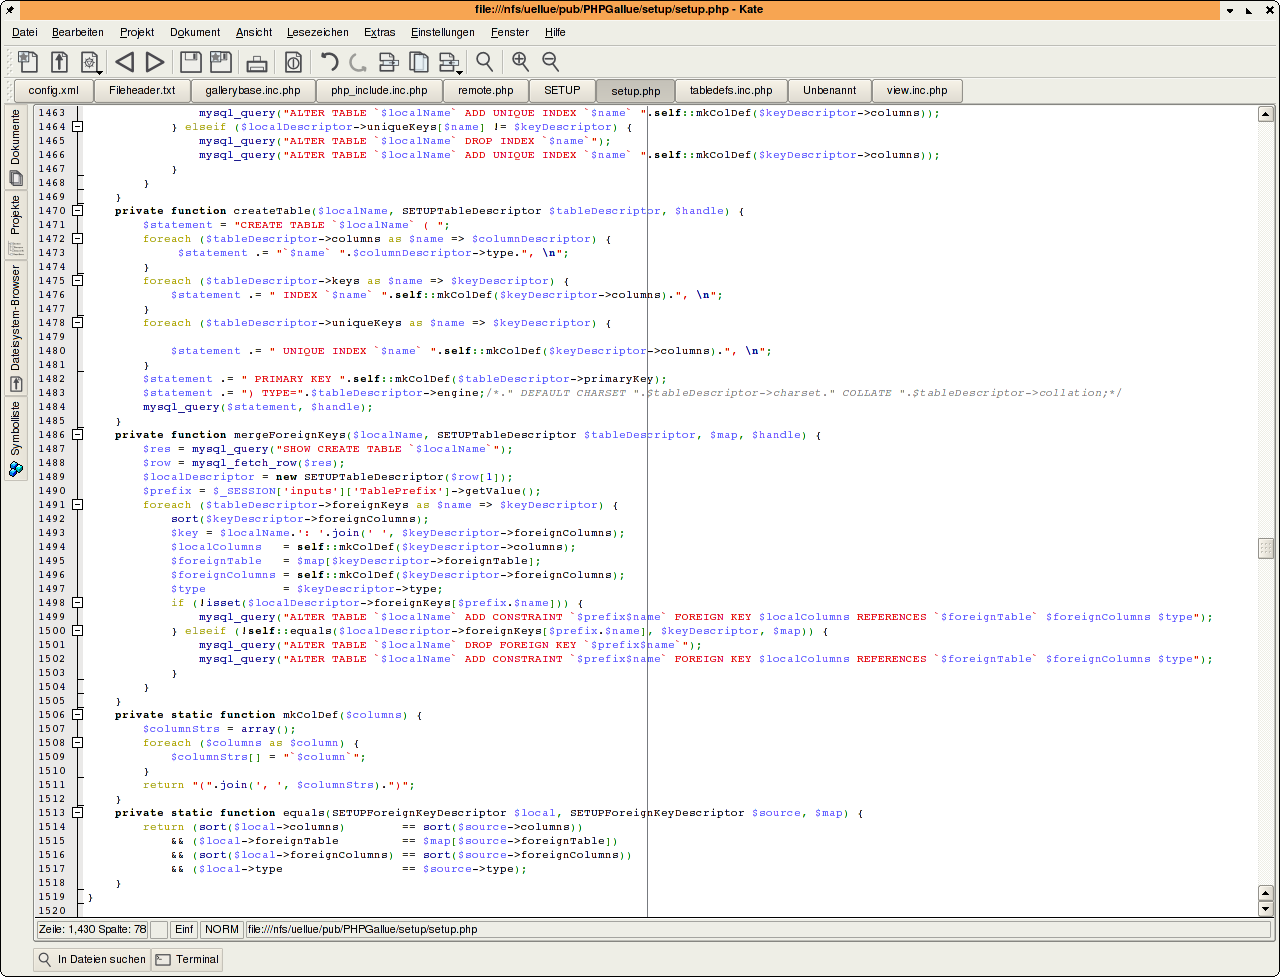
Task: Click the Undo arrow icon
Action: point(329,62)
